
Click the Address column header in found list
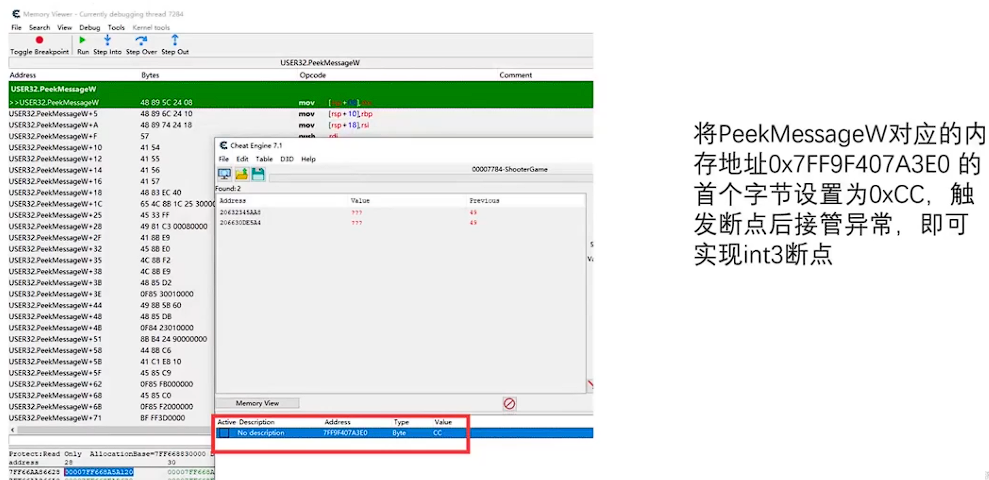tap(232, 201)
